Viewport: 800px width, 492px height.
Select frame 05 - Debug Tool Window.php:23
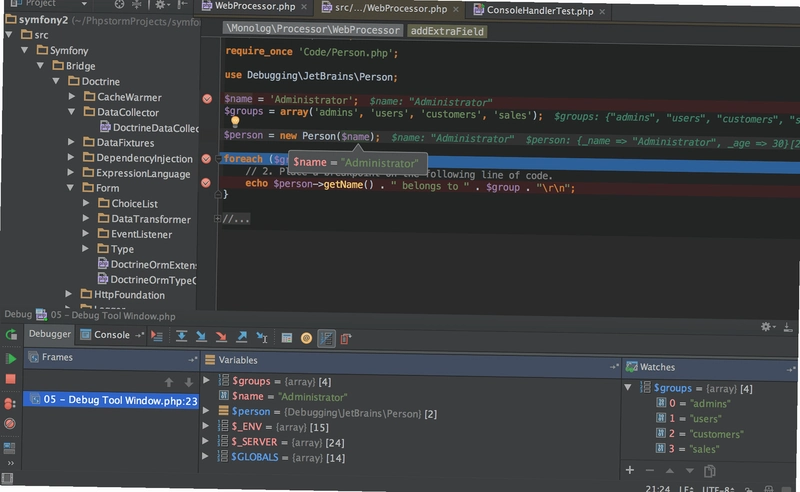(x=111, y=400)
